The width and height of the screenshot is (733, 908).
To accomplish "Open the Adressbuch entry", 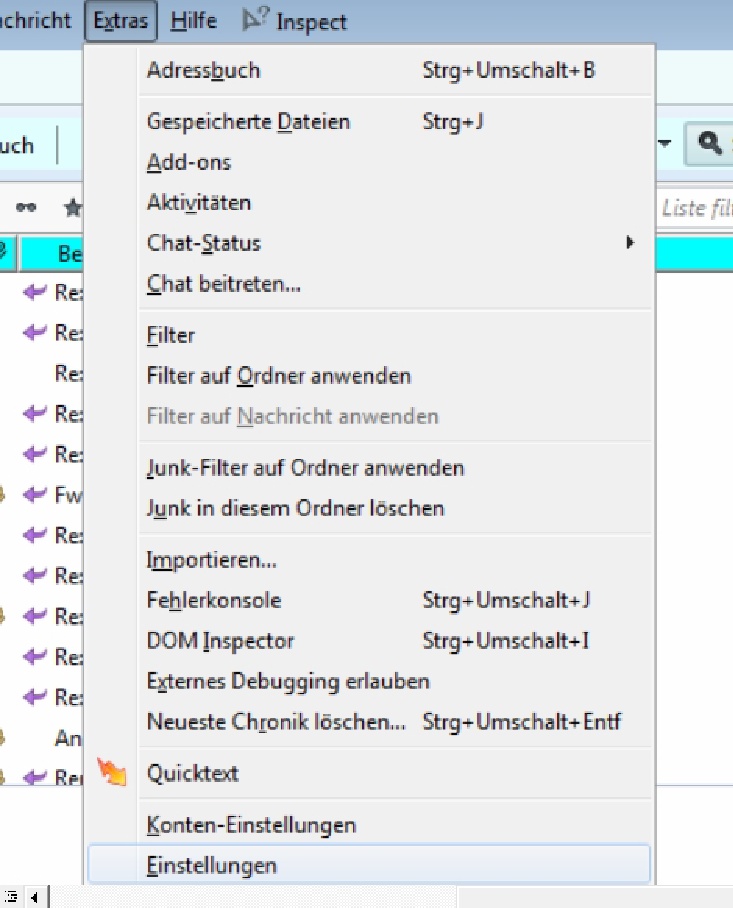I will pos(203,70).
